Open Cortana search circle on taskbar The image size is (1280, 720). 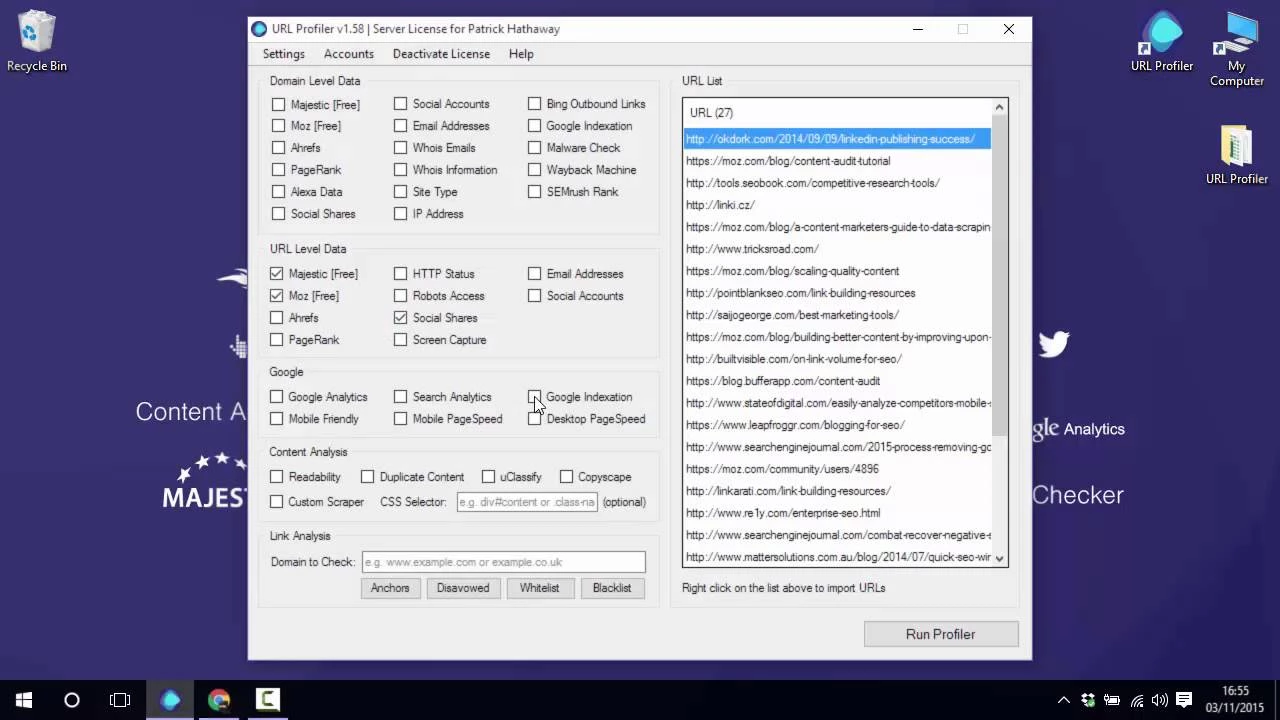click(72, 700)
